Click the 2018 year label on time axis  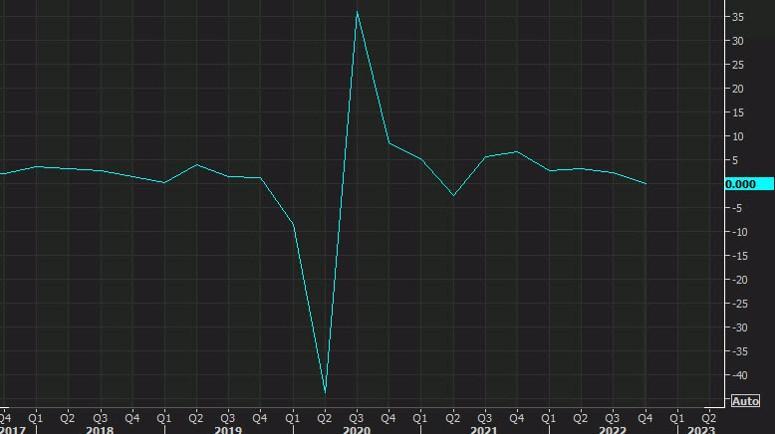pyautogui.click(x=99, y=429)
